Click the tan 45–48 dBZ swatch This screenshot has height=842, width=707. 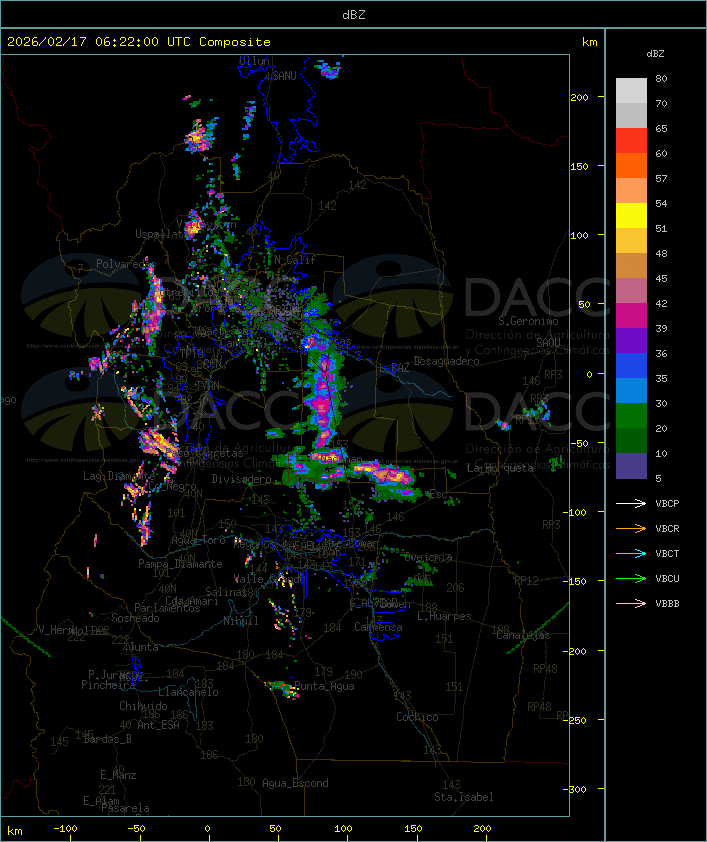(631, 265)
